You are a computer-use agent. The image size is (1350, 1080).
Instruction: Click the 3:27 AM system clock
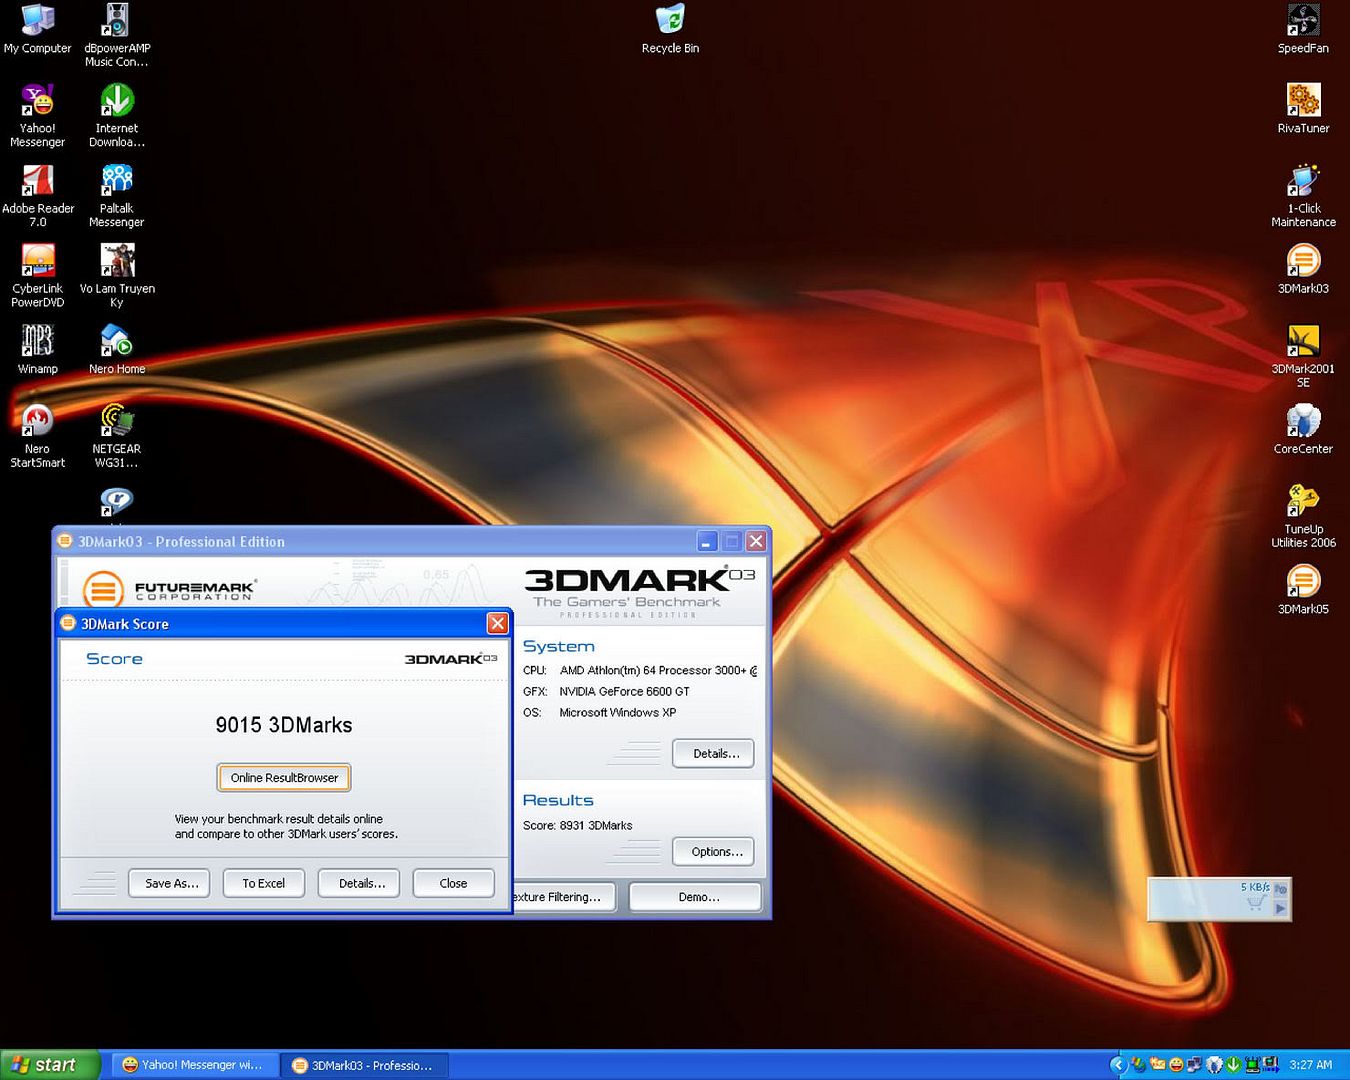(x=1310, y=1065)
